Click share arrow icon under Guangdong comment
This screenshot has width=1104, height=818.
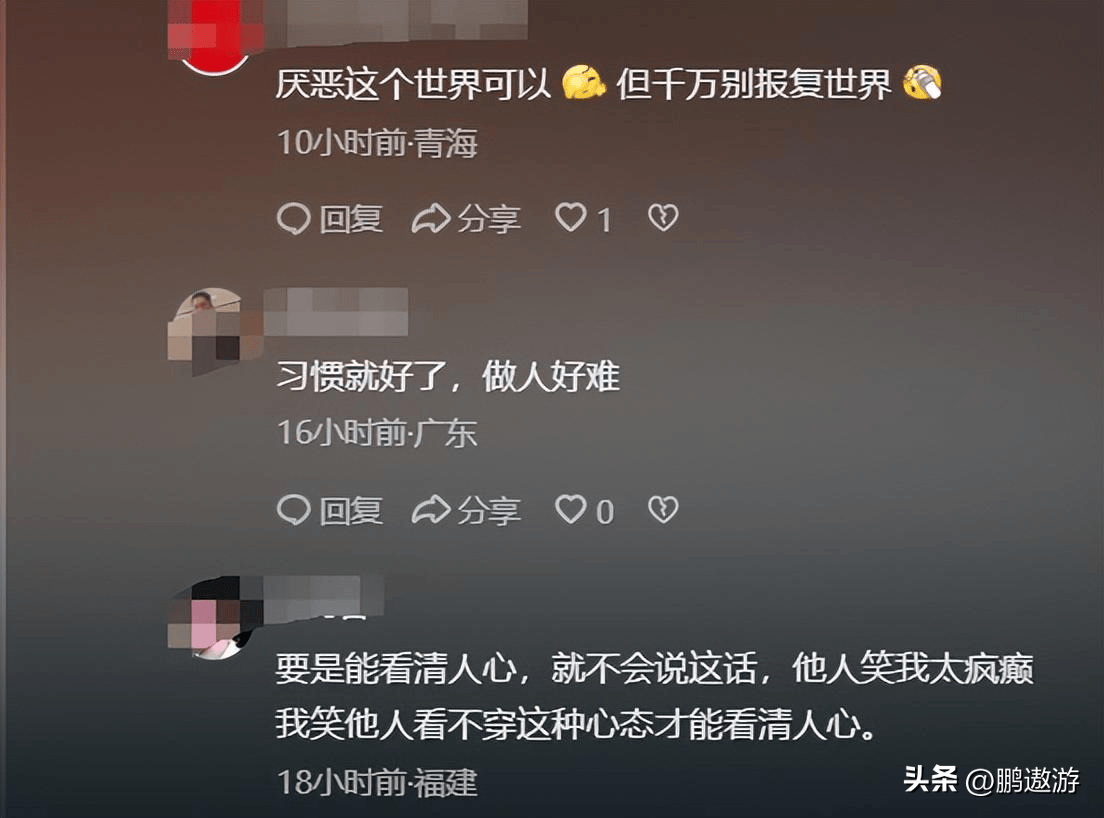pyautogui.click(x=431, y=510)
